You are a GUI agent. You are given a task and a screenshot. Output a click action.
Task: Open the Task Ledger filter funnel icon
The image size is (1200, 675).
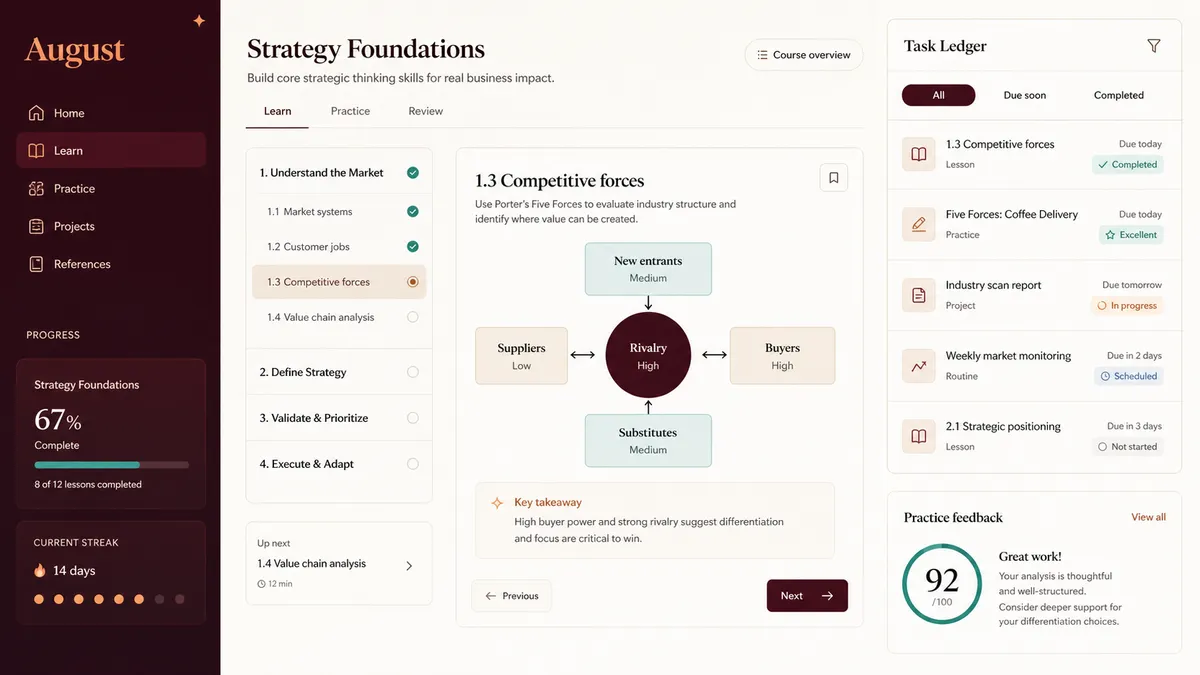point(1154,46)
